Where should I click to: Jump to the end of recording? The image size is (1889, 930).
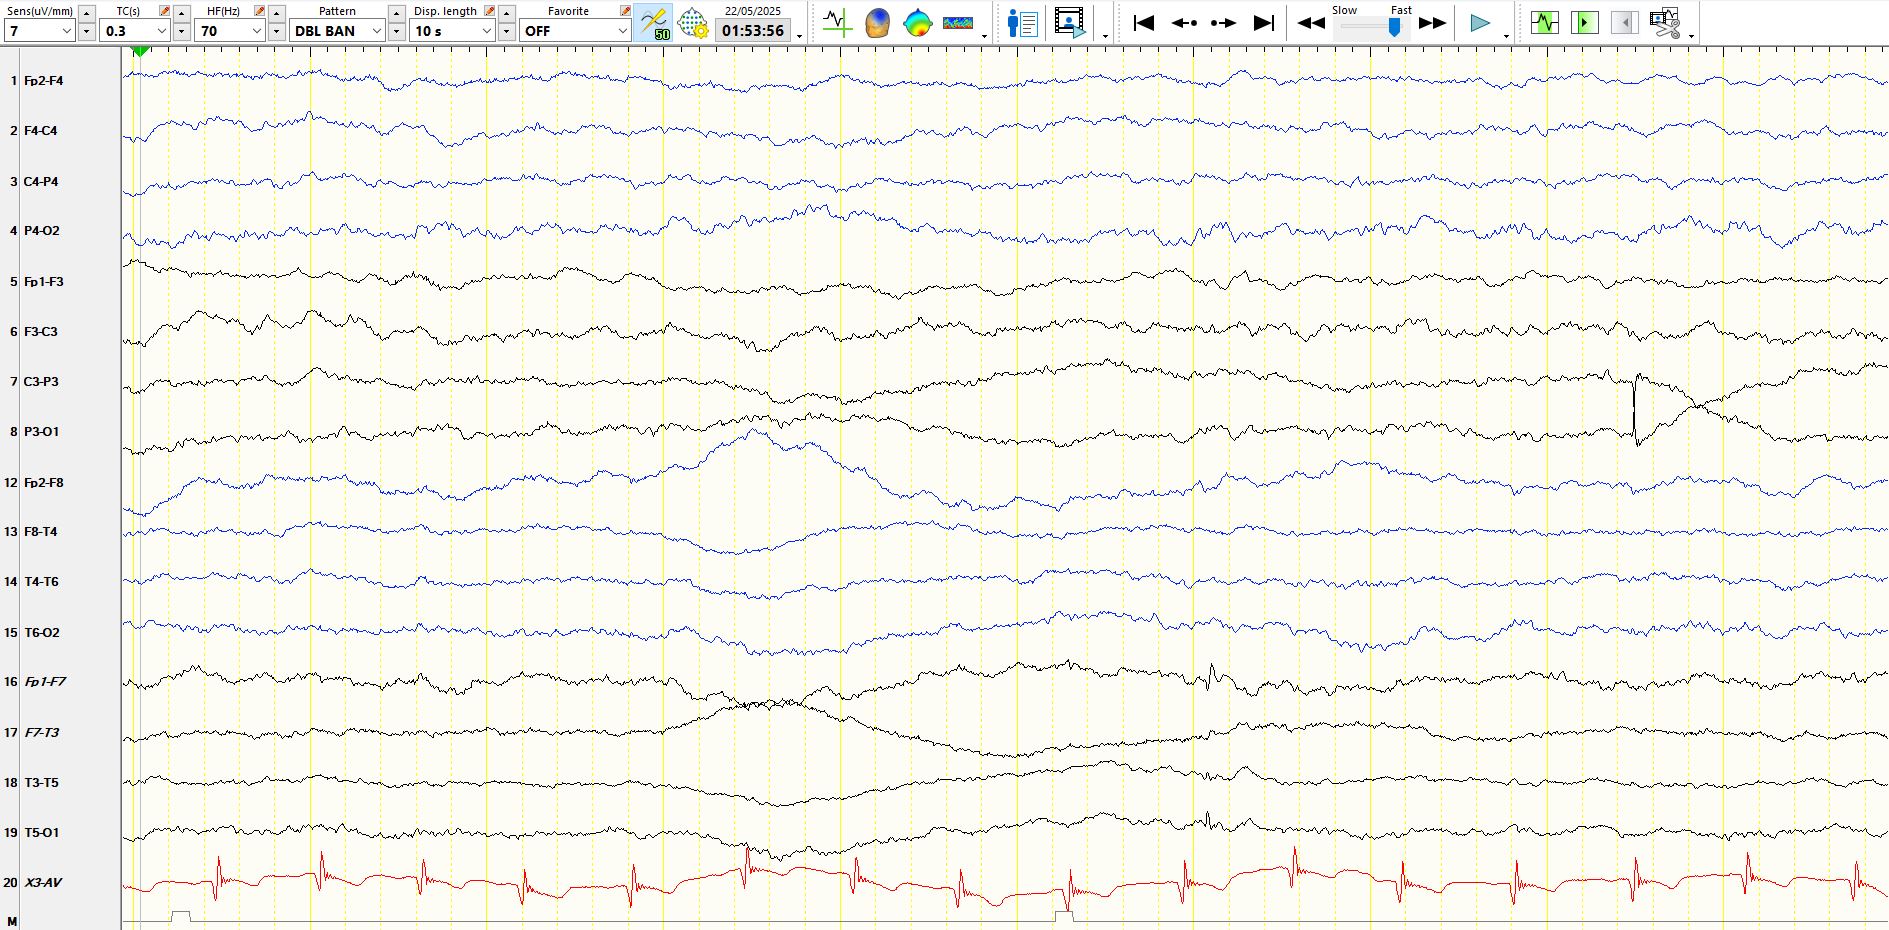click(x=1263, y=23)
